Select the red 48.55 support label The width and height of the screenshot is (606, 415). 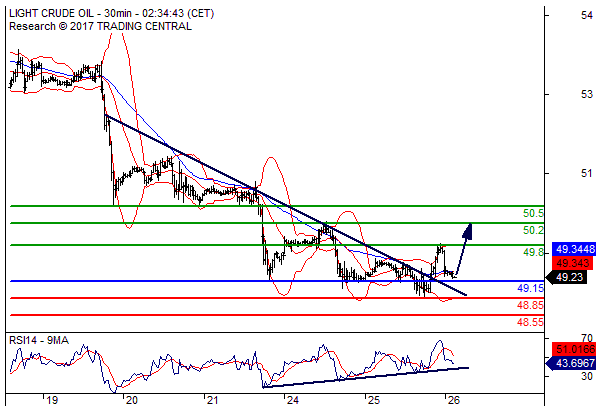coord(530,322)
